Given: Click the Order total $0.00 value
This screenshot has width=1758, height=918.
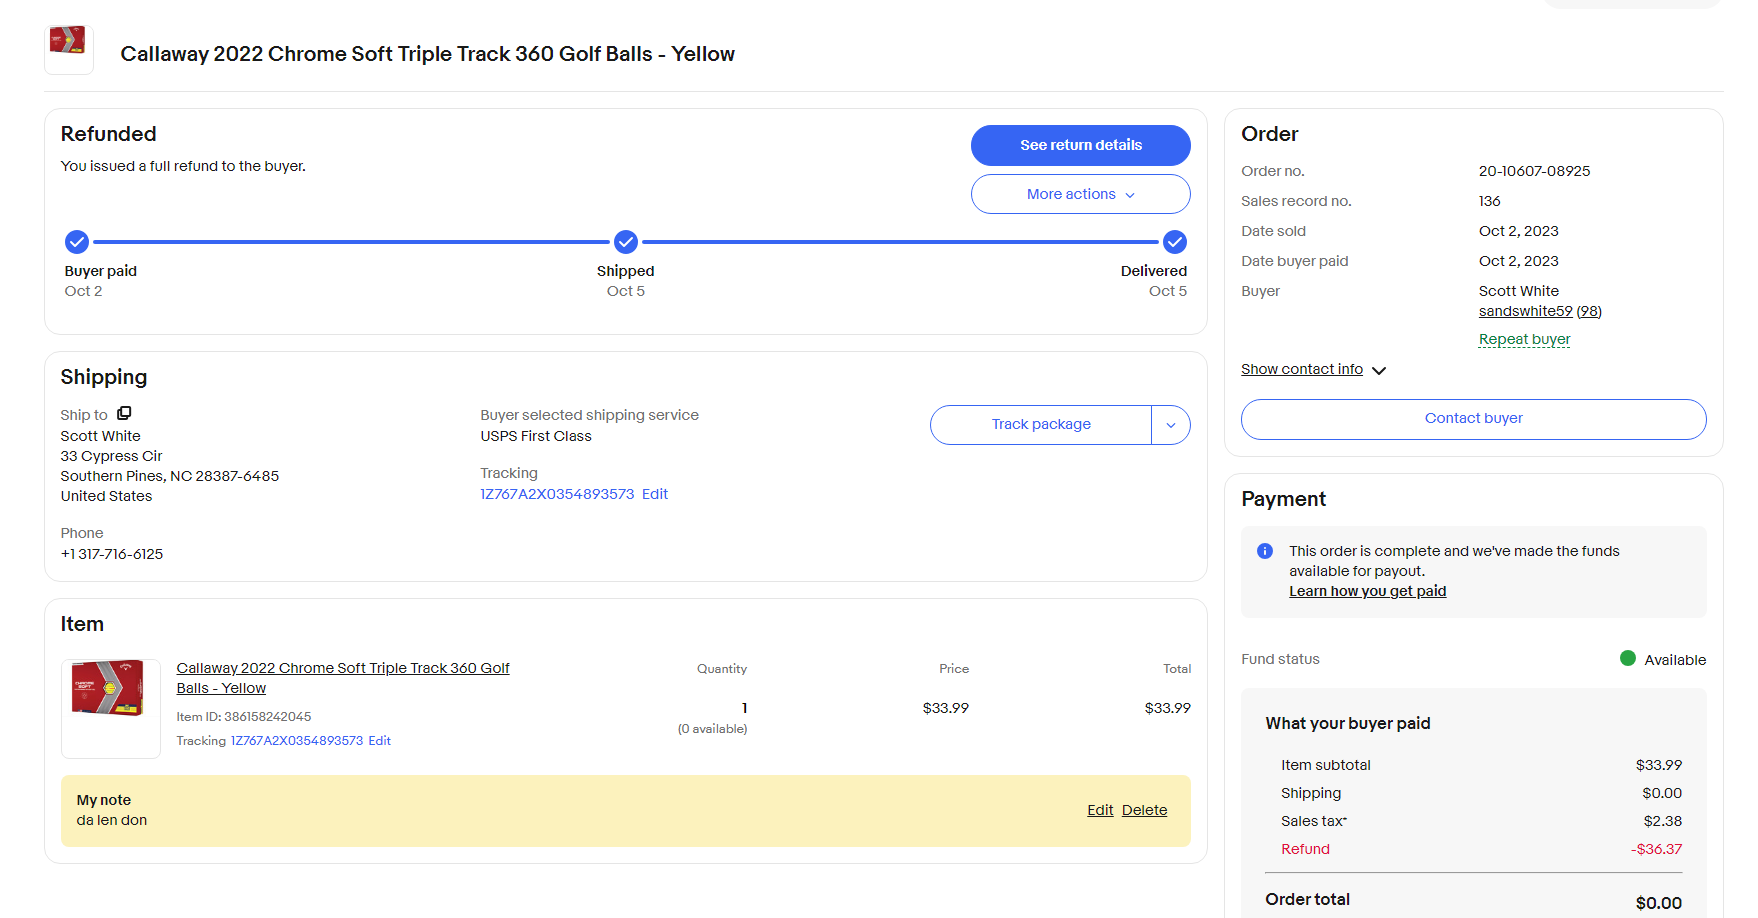Looking at the screenshot, I should 1658,903.
